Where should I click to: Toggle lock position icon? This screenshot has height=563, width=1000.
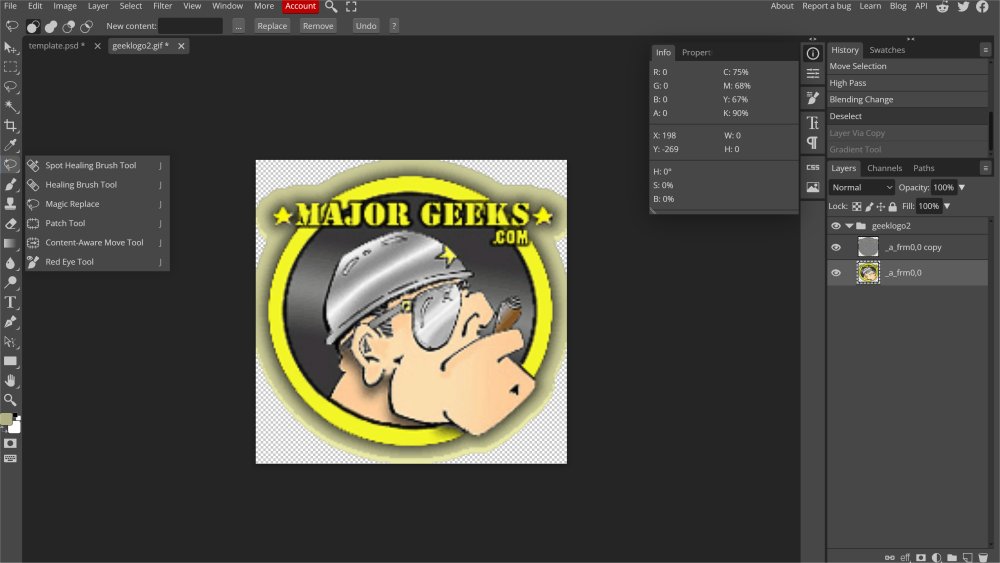[881, 207]
